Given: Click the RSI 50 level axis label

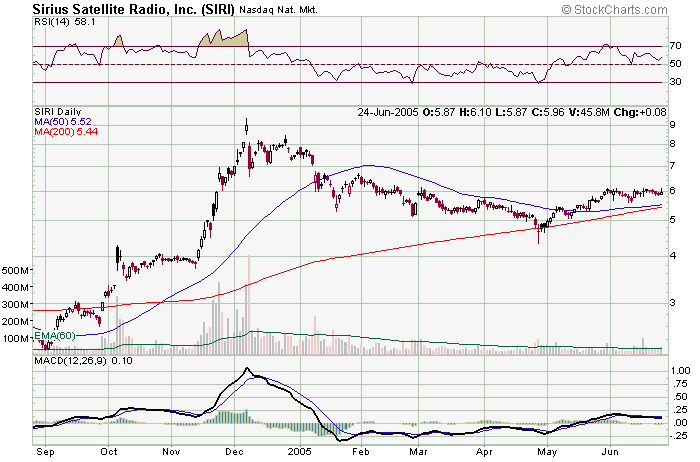Looking at the screenshot, I should coord(675,63).
